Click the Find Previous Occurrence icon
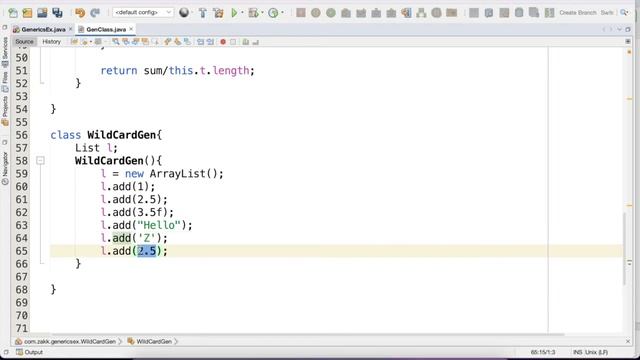The image size is (640, 360). coord(126,42)
